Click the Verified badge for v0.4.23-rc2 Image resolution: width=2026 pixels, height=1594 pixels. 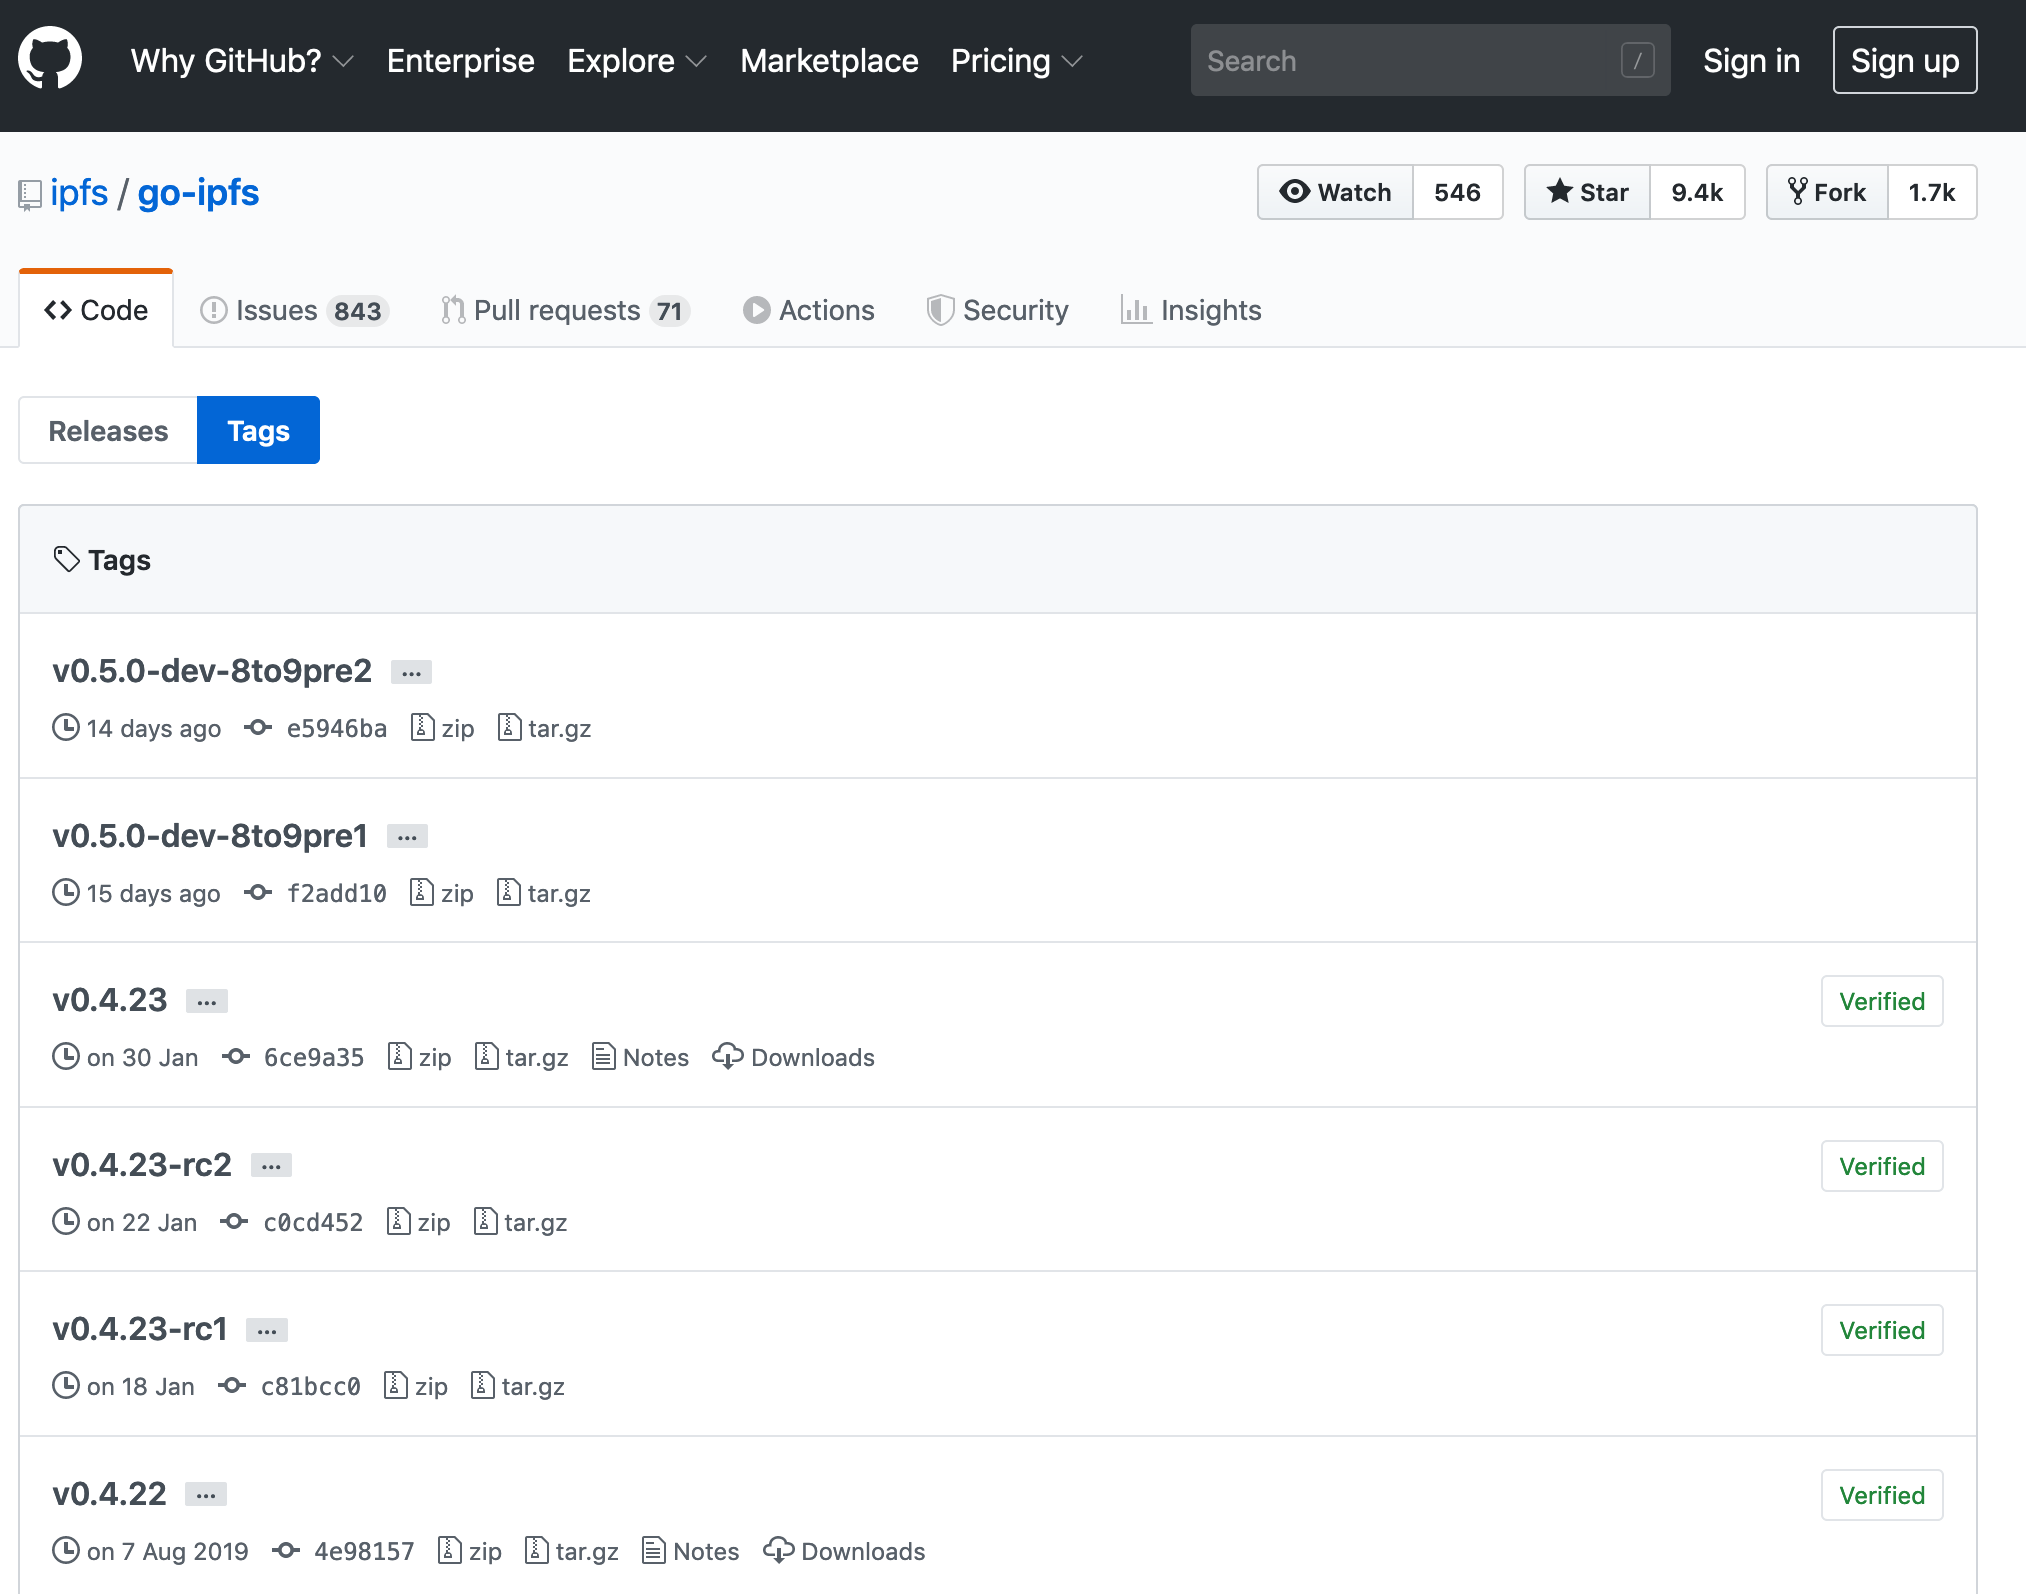(x=1882, y=1166)
